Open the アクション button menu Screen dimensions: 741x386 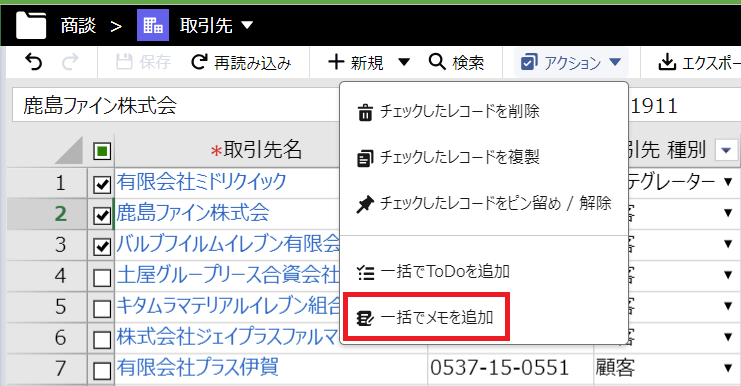click(571, 62)
